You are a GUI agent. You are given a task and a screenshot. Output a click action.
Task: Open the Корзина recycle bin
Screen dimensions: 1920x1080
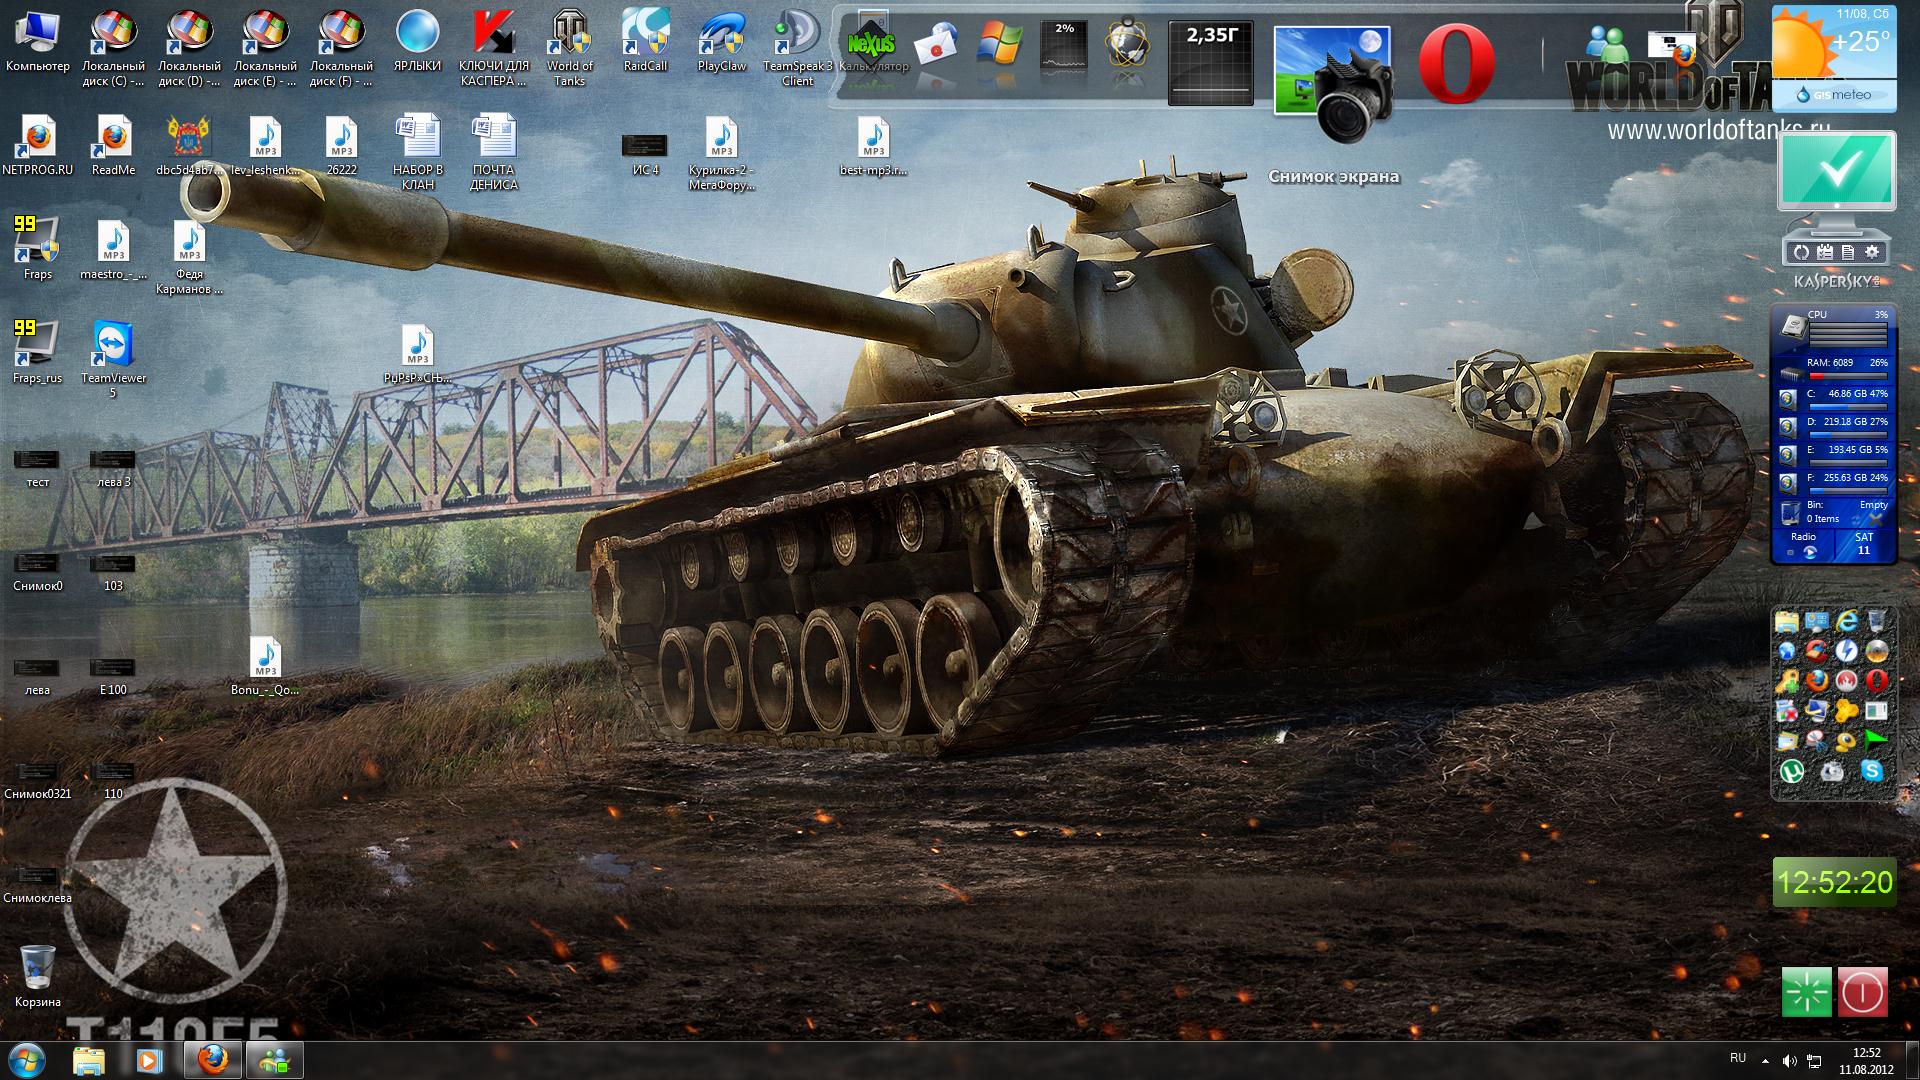coord(38,976)
